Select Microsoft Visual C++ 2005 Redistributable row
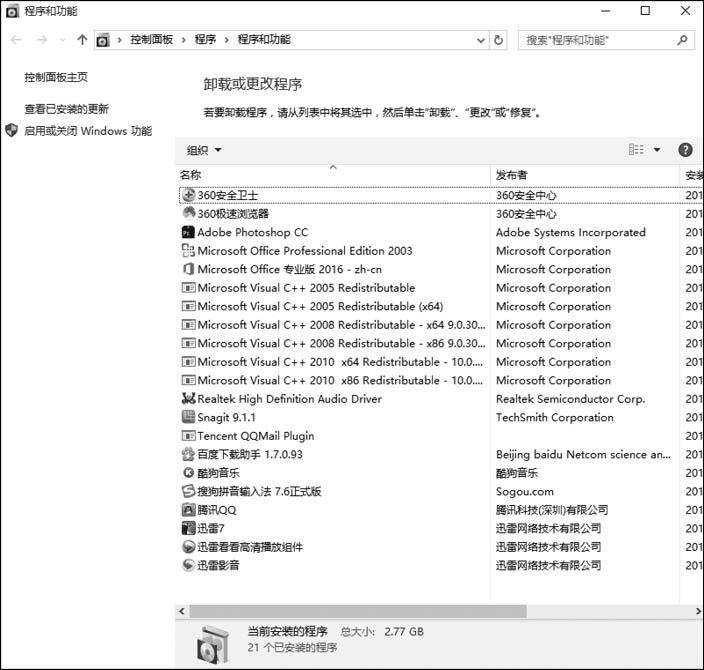704x670 pixels. point(441,287)
